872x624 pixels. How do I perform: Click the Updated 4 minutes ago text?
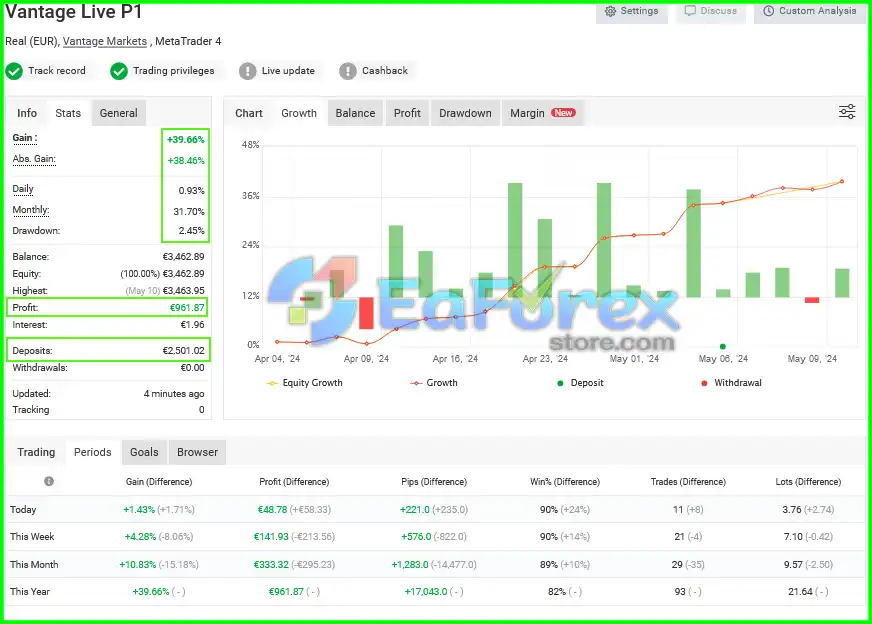(x=174, y=394)
